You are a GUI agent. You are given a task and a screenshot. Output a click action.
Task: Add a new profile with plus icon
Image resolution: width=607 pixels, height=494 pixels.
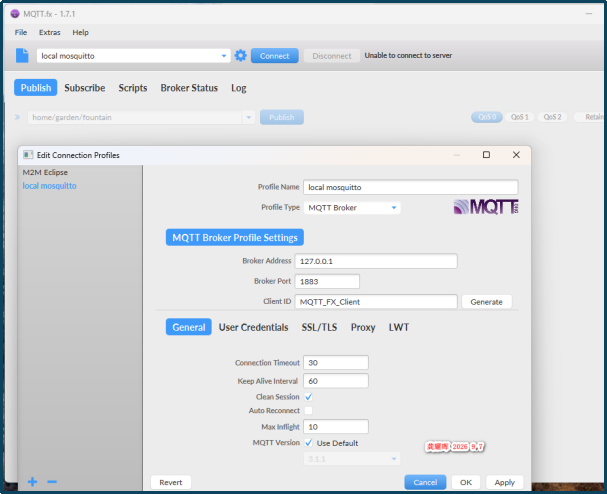[x=33, y=482]
